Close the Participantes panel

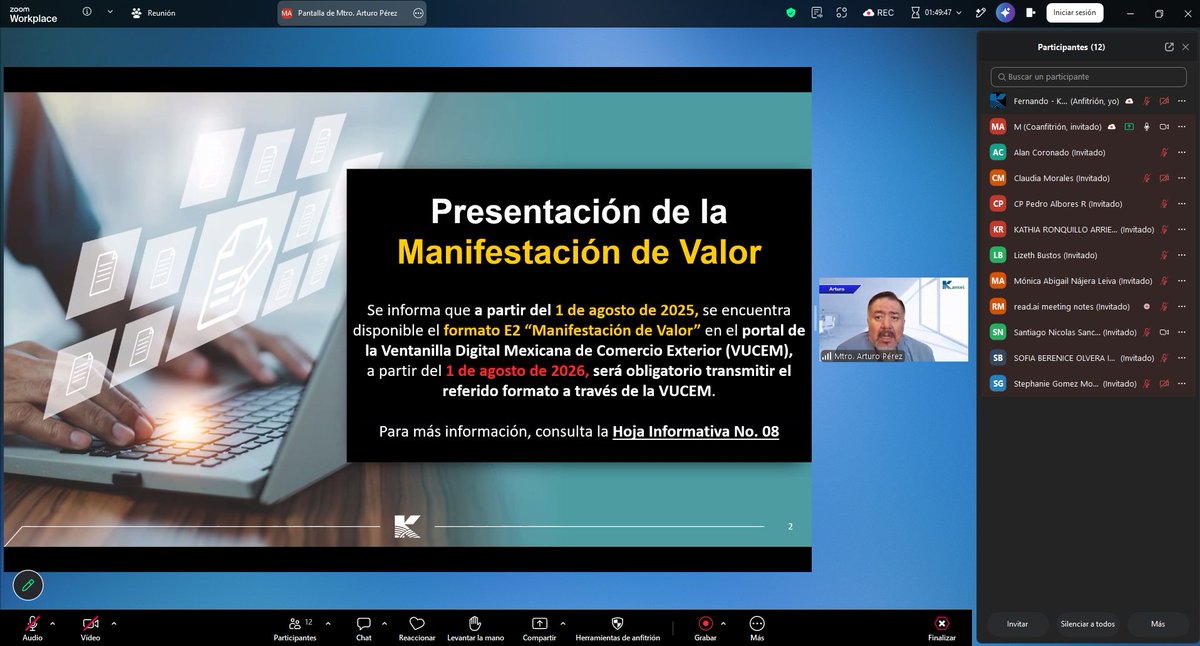[x=1186, y=47]
